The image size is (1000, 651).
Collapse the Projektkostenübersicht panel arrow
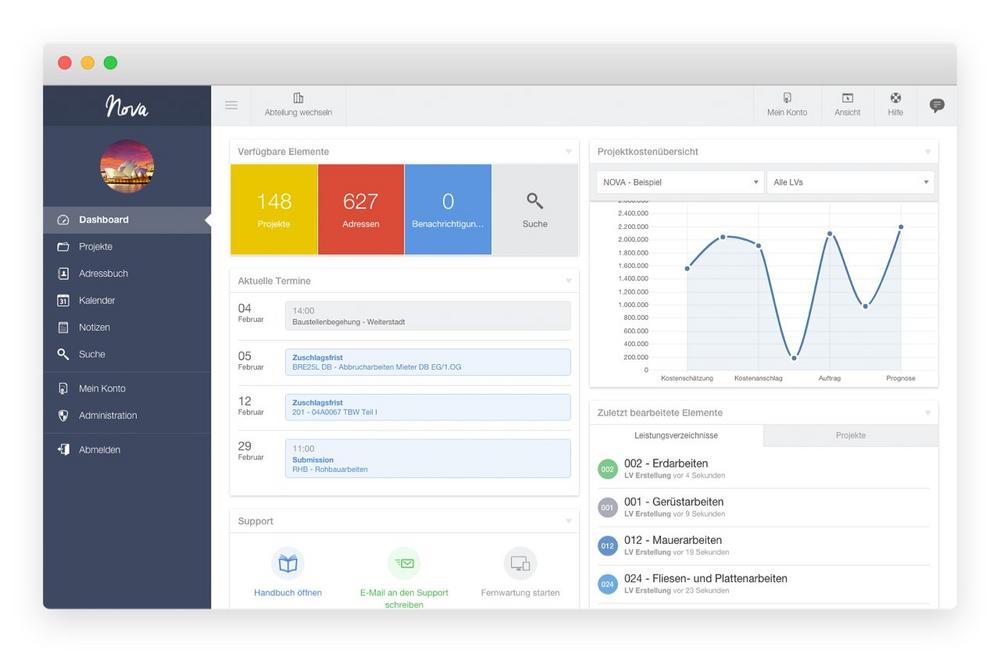928,152
